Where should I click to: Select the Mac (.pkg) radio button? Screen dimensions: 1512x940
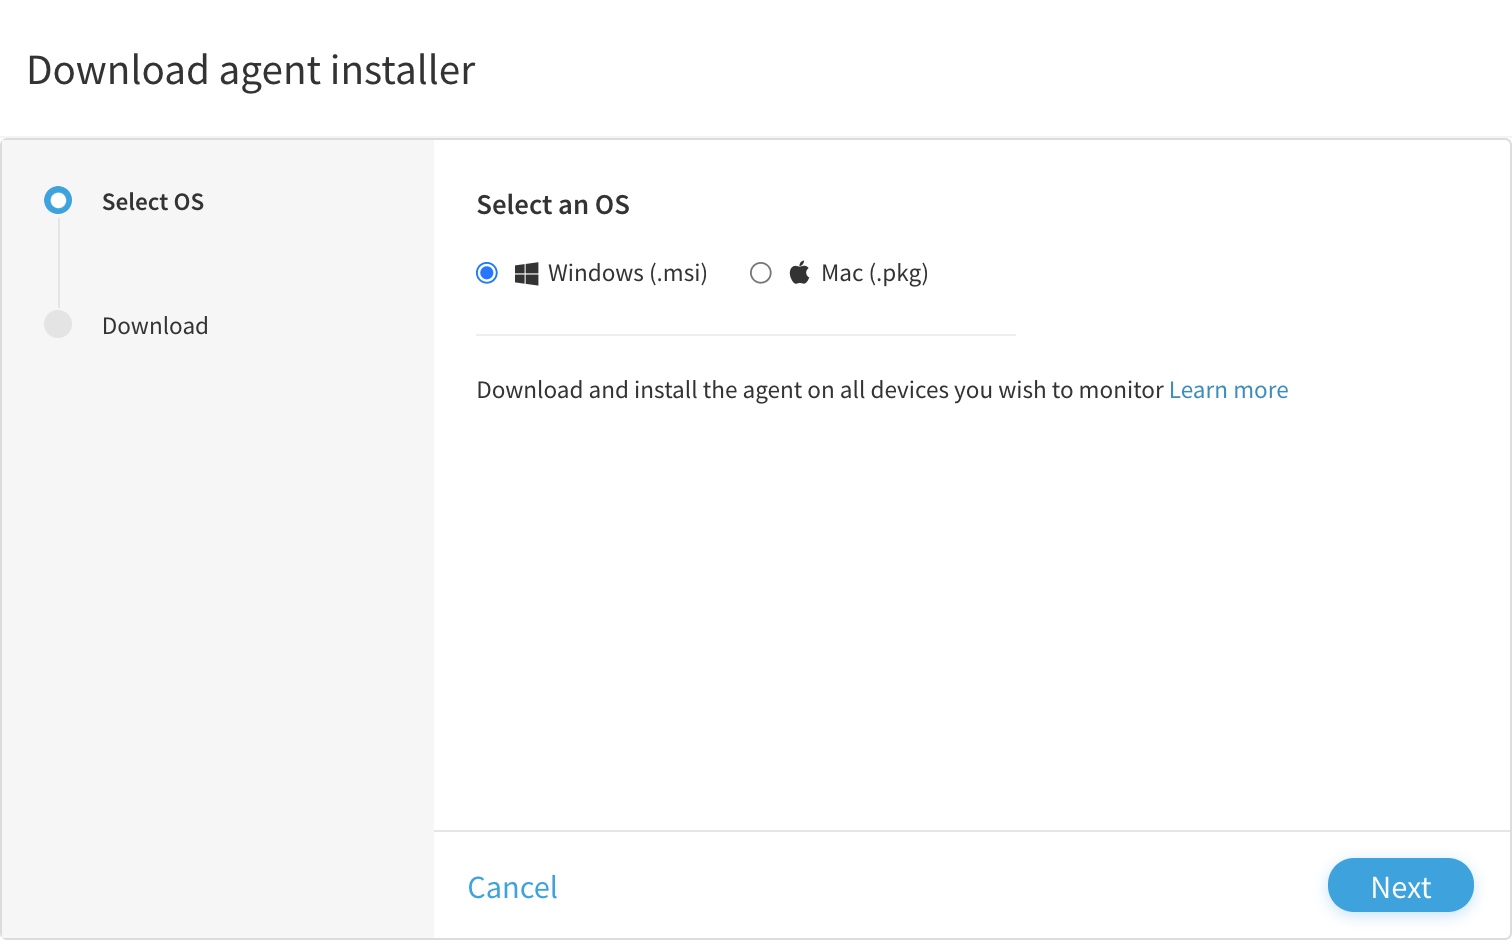761,273
